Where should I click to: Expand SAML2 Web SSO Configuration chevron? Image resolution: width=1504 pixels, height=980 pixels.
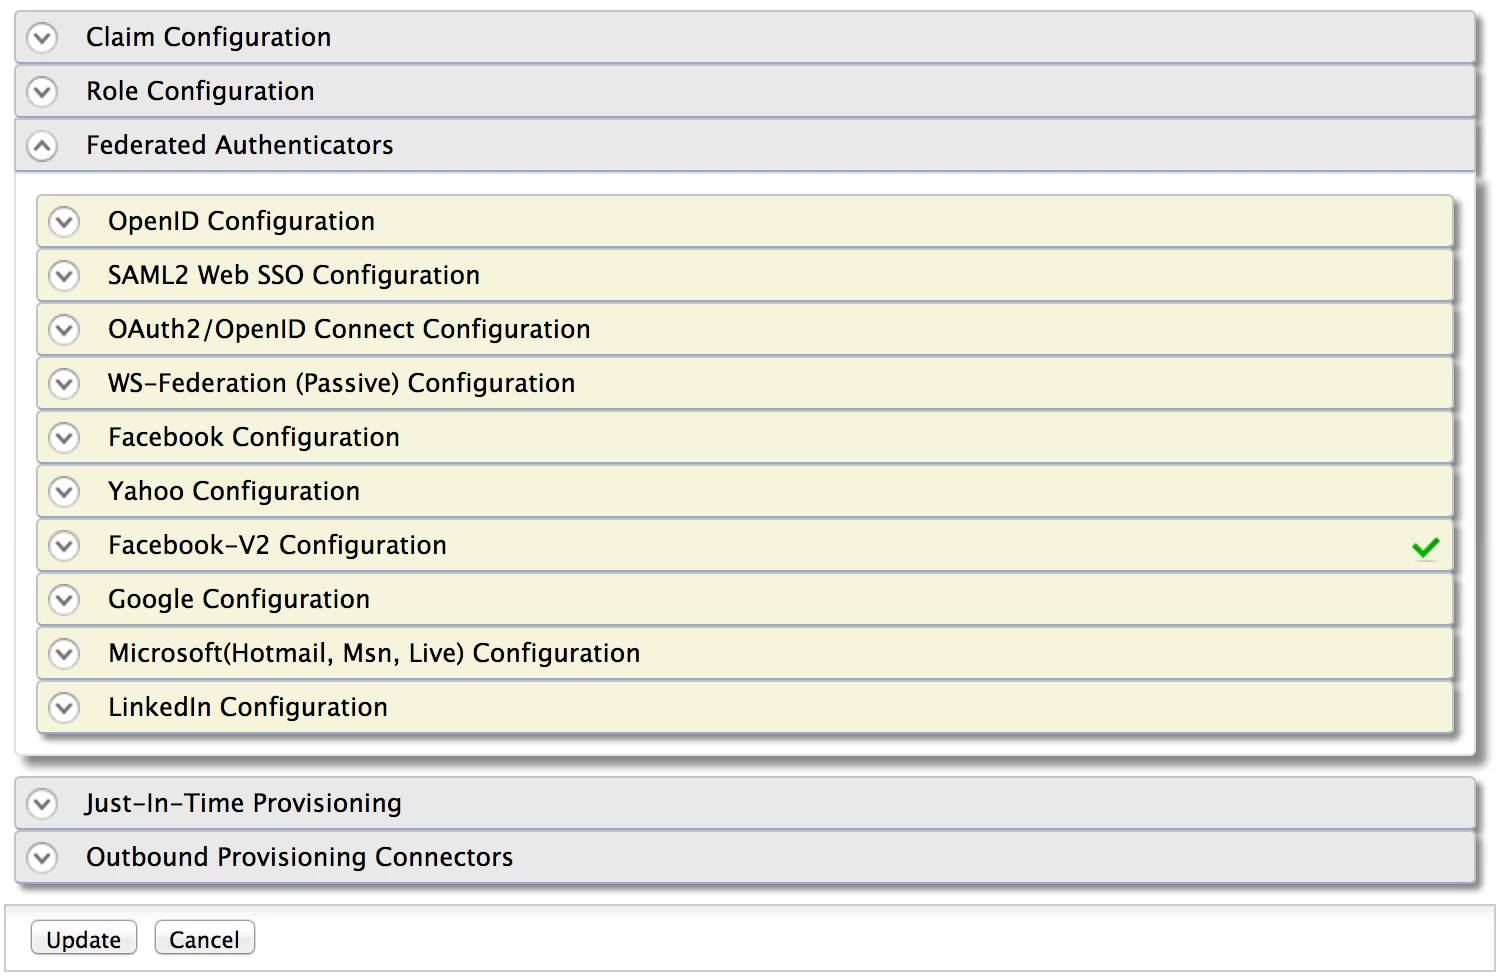[64, 275]
